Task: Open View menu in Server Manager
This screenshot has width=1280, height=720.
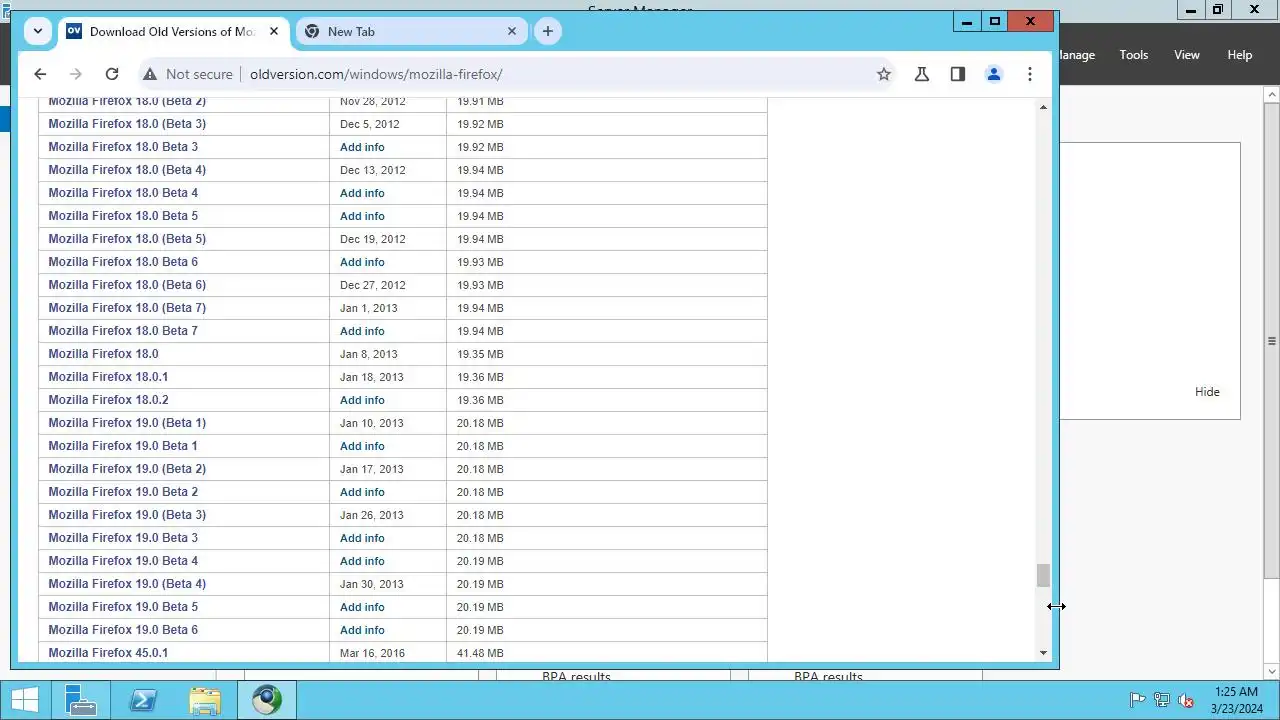Action: [1187, 55]
